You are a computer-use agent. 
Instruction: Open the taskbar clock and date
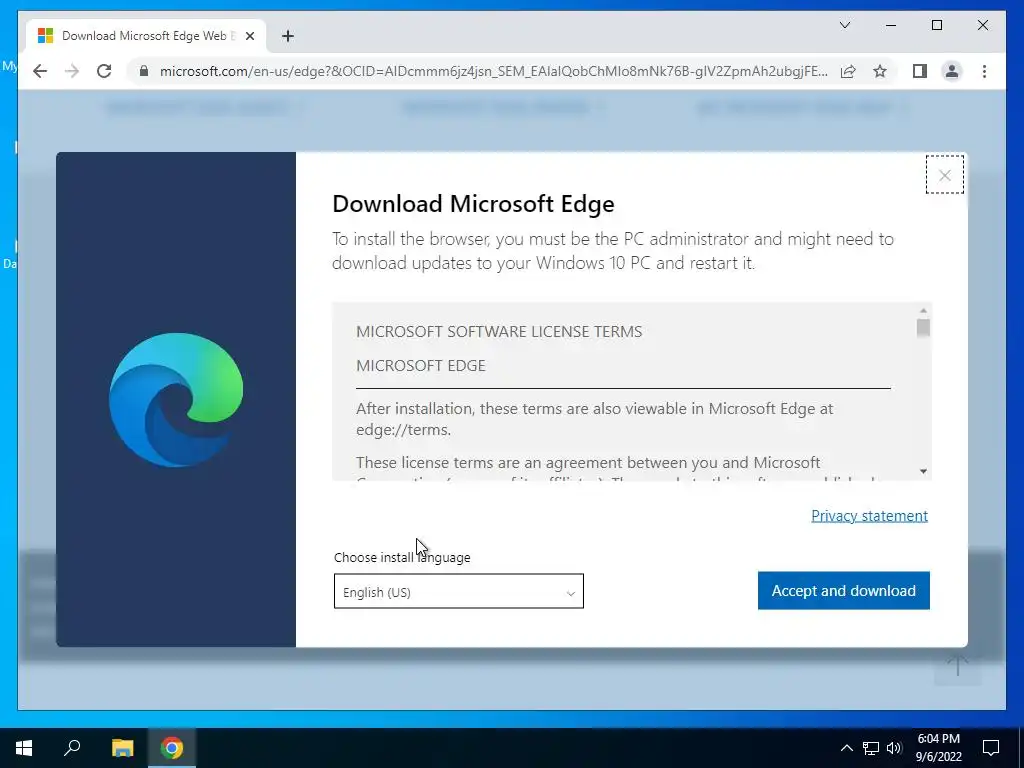[x=938, y=748]
